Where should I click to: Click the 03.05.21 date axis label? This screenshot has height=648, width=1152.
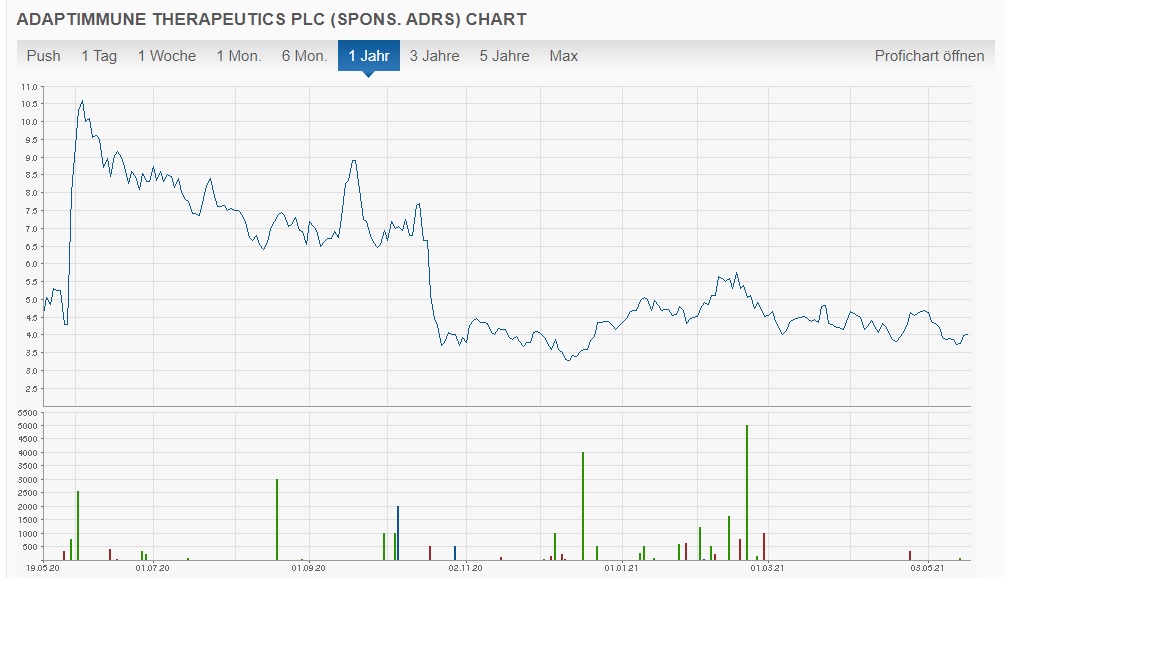pyautogui.click(x=927, y=568)
